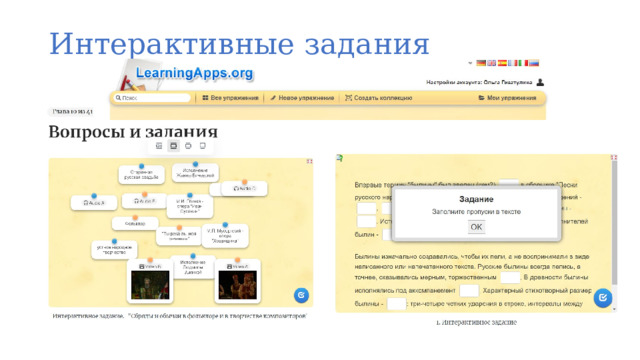Screen dimensions: 640x360
Task: Play the audio card at upper right
Action: pos(244,189)
